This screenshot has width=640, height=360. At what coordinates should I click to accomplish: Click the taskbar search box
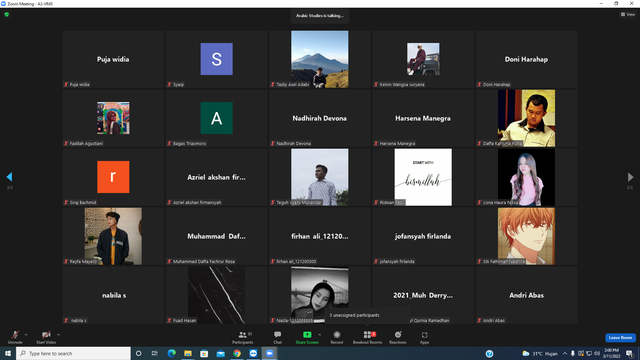73,353
